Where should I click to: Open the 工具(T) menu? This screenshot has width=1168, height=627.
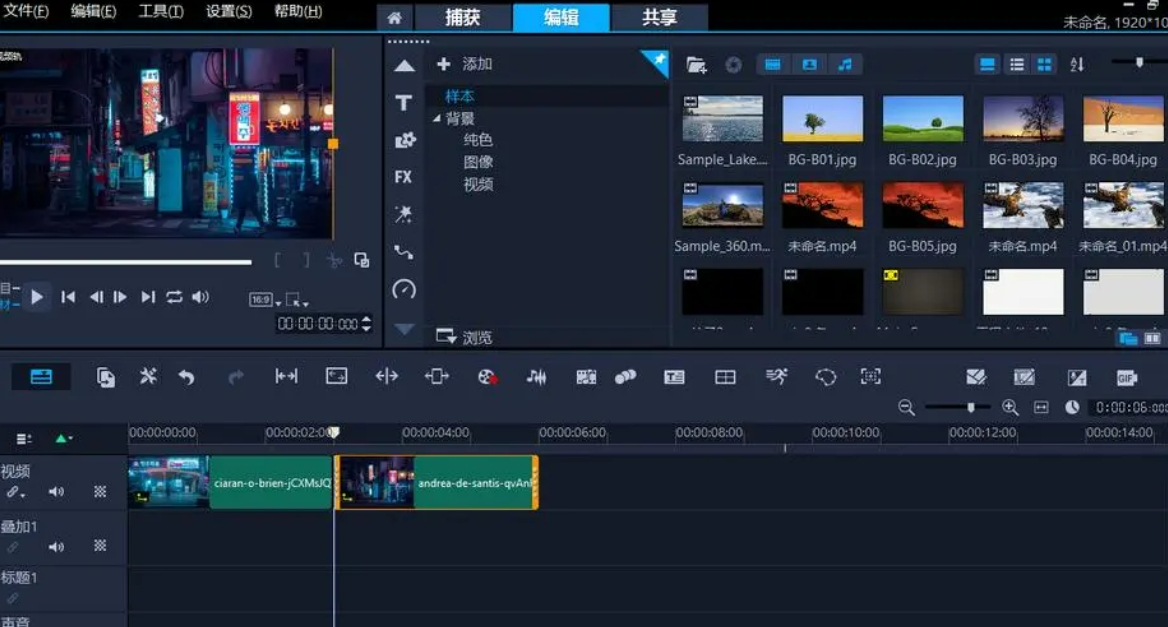point(161,11)
